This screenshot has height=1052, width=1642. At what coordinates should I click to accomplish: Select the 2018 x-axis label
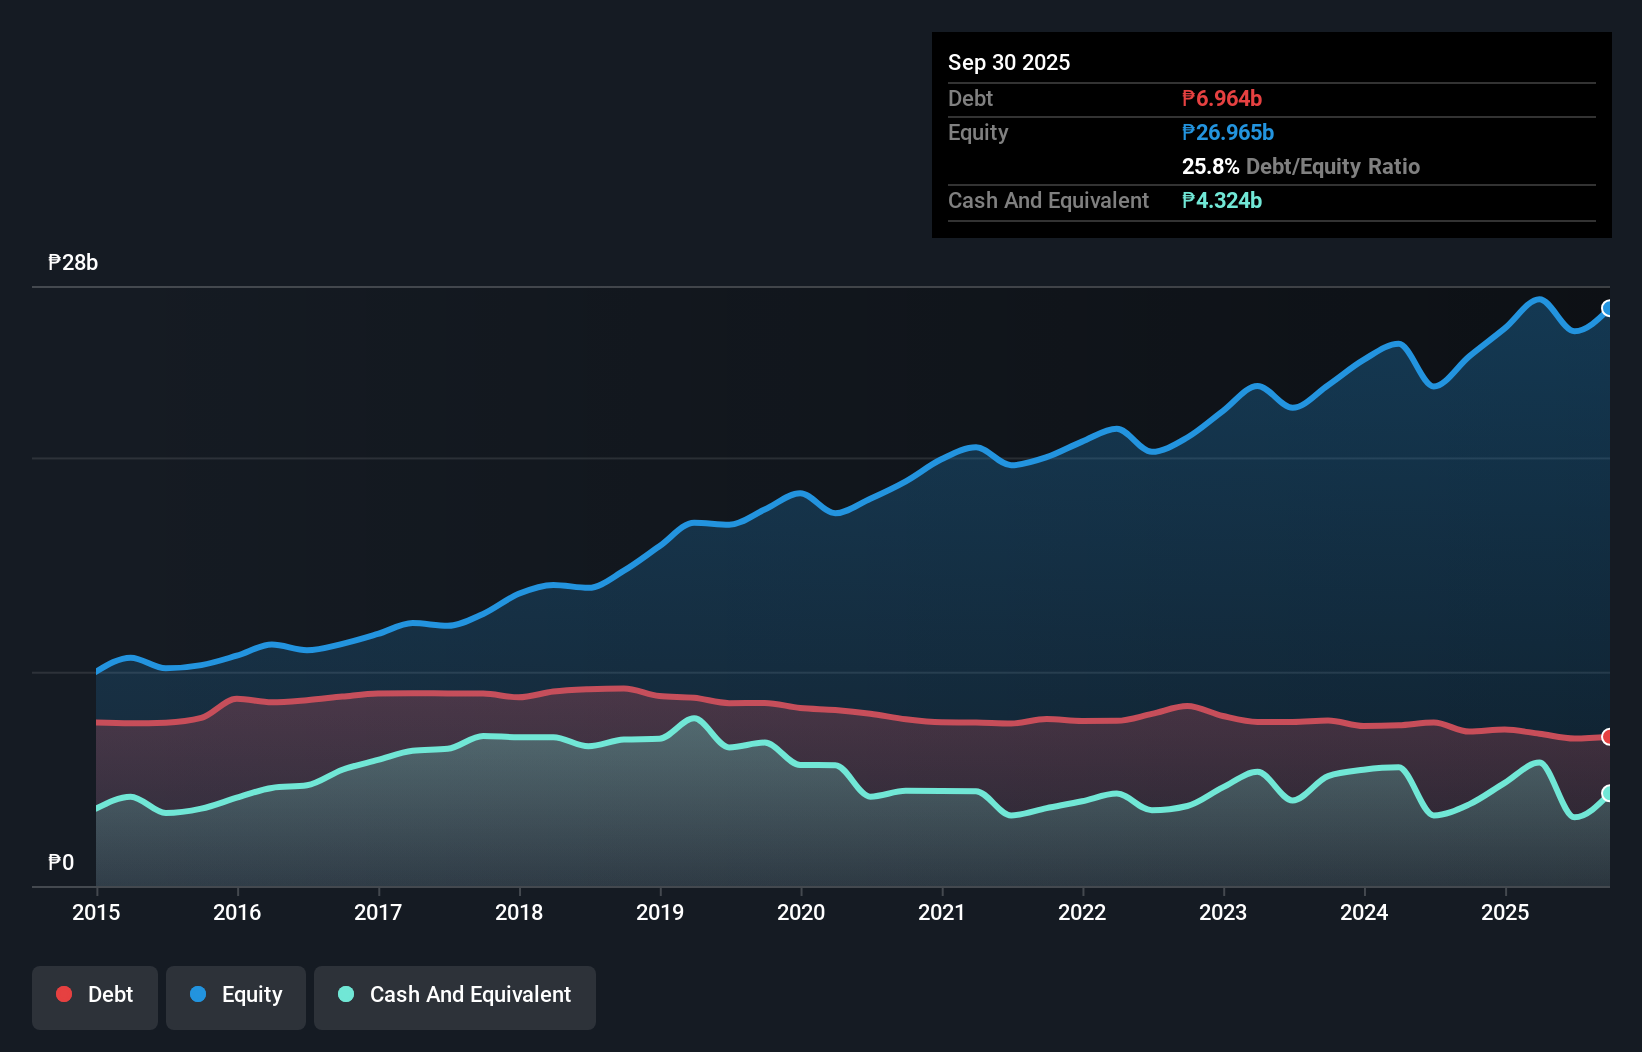(x=519, y=912)
